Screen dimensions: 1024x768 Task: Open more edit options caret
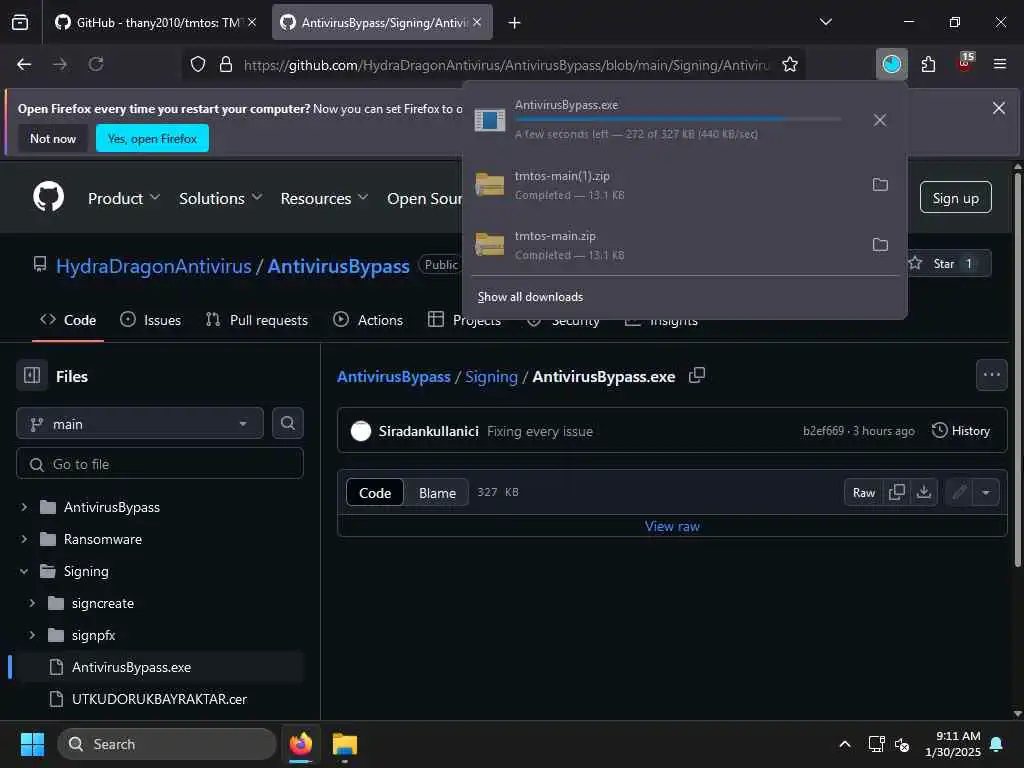click(x=986, y=492)
